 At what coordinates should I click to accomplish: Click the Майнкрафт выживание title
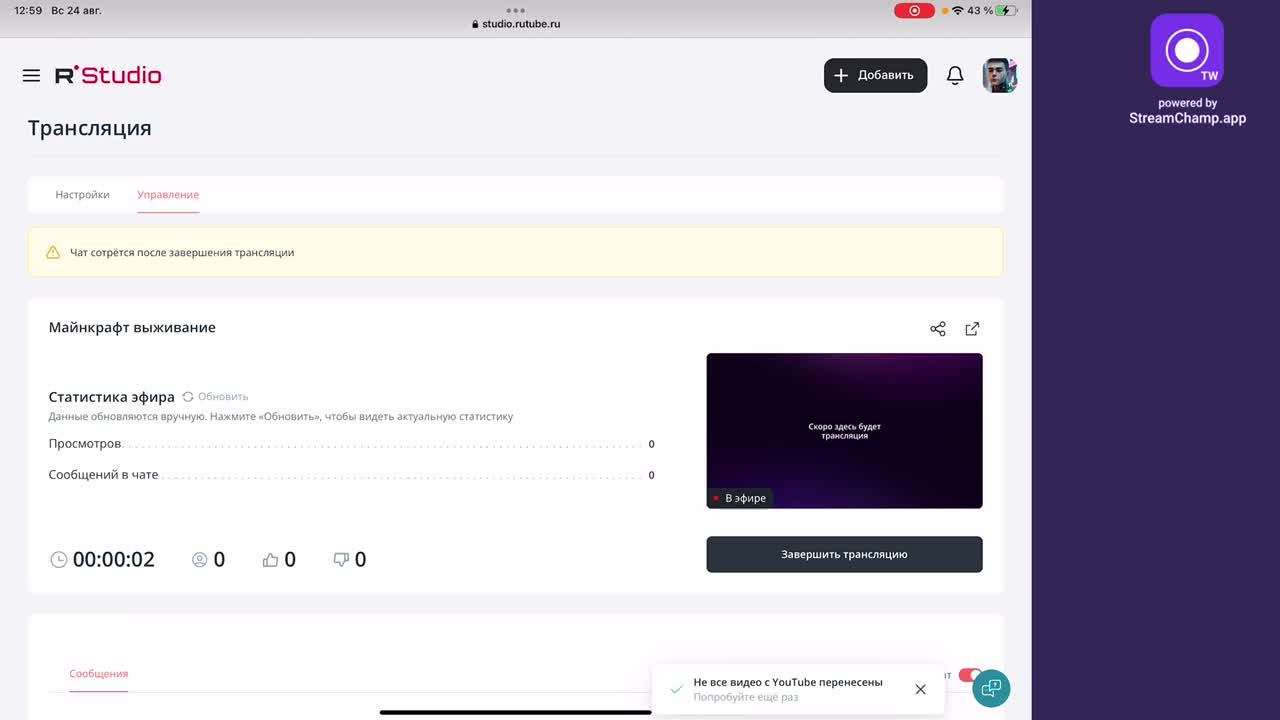[x=132, y=327]
